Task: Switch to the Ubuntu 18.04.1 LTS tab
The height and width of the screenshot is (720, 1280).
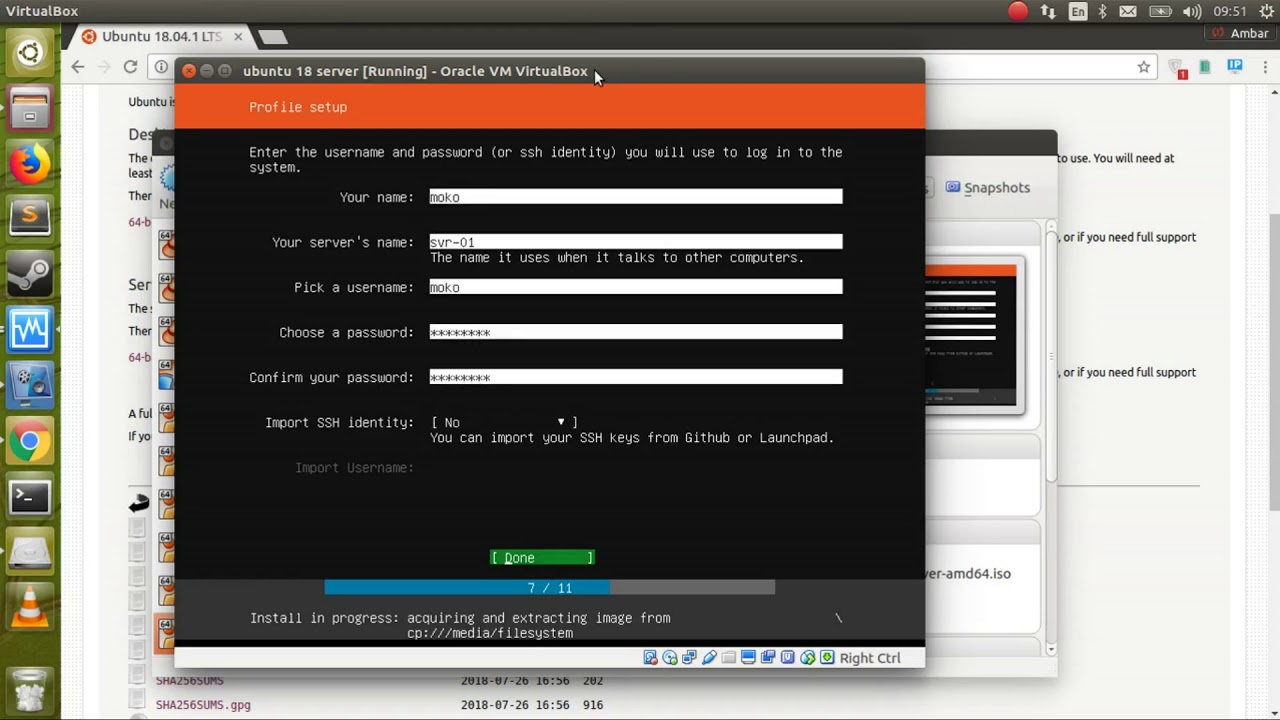Action: pos(162,37)
